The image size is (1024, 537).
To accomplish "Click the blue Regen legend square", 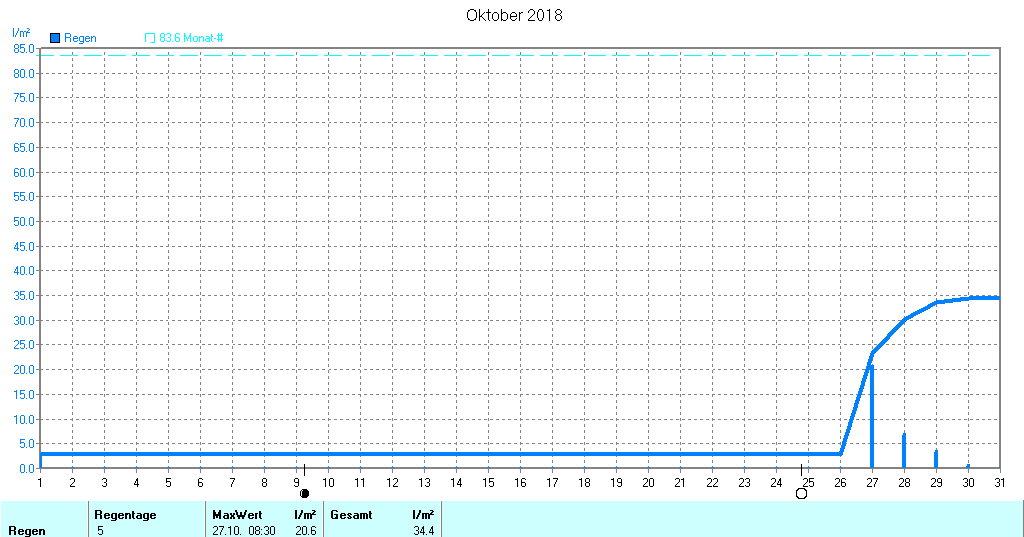I will pos(55,38).
